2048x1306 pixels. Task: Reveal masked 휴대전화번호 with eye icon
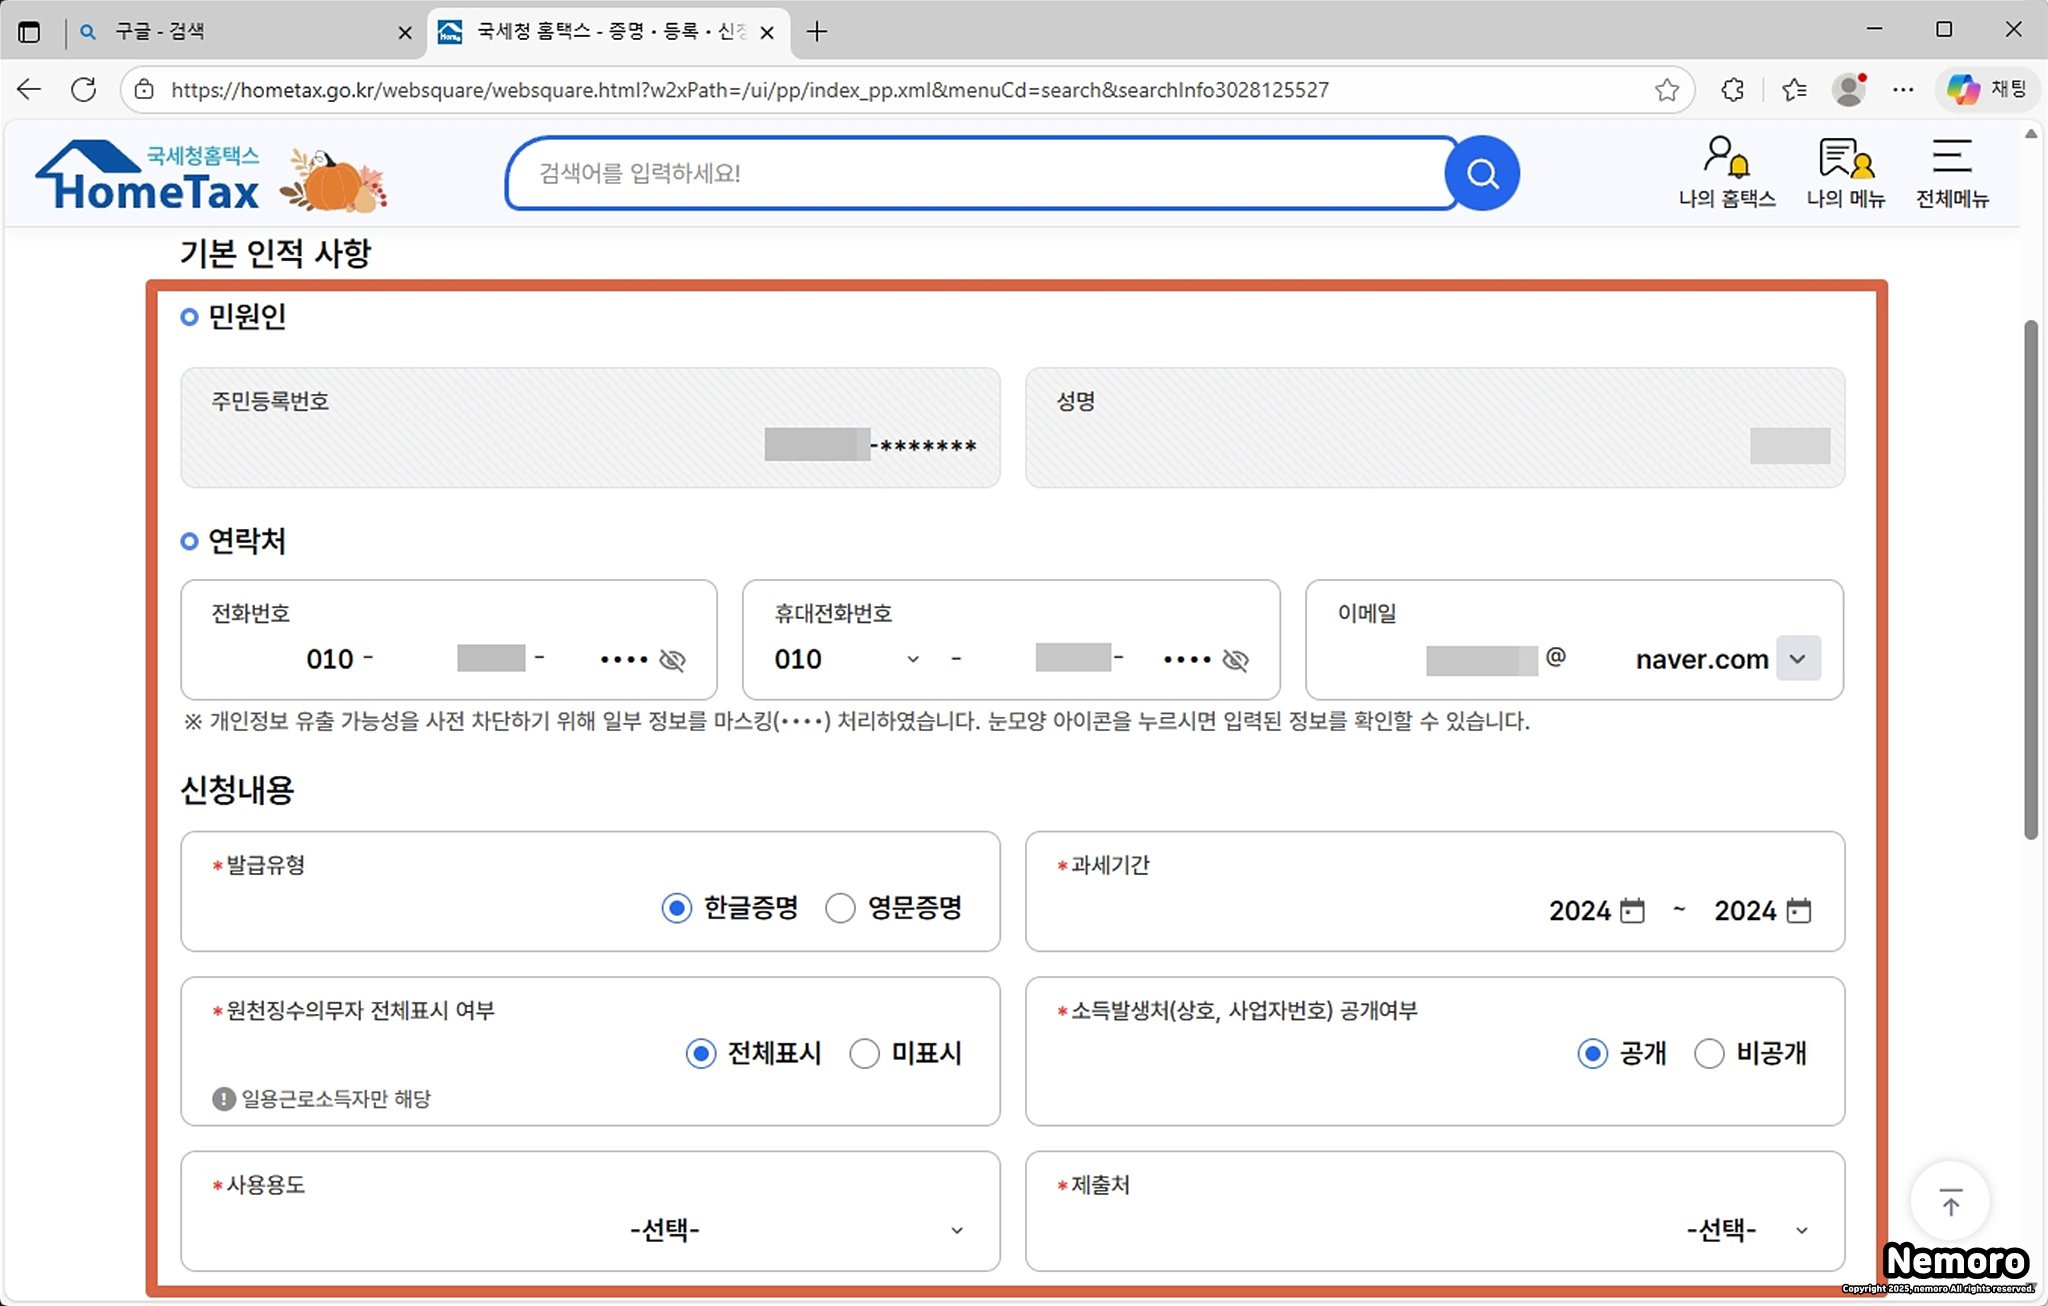(1236, 660)
